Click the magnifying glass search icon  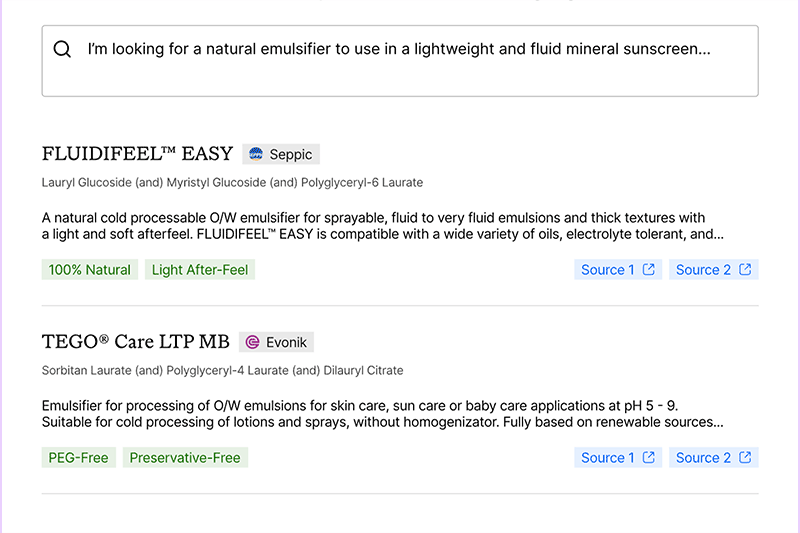[62, 49]
